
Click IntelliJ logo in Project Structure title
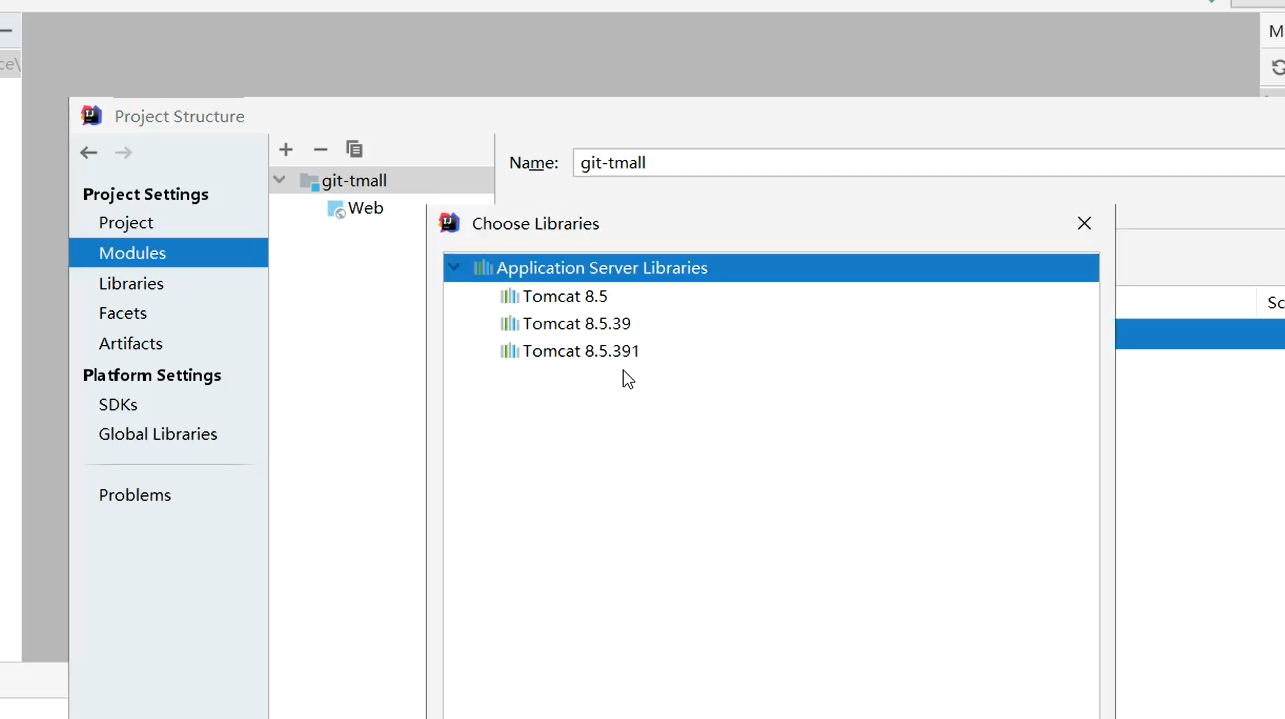[x=92, y=116]
